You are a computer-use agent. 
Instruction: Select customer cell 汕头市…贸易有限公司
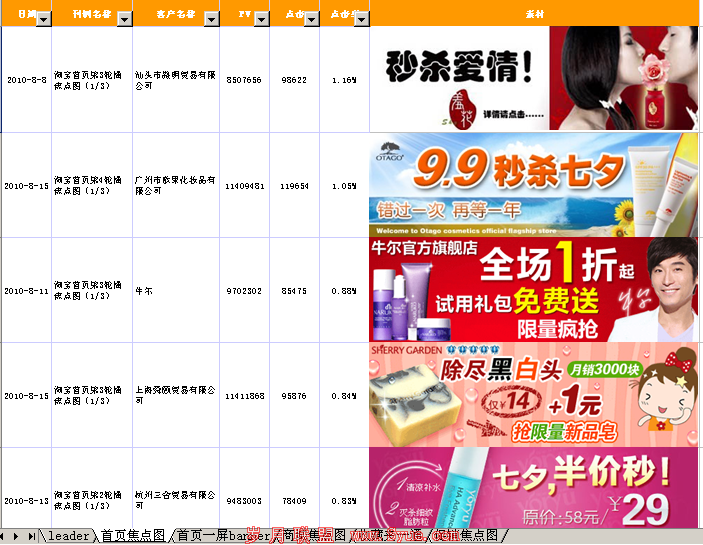coord(176,80)
